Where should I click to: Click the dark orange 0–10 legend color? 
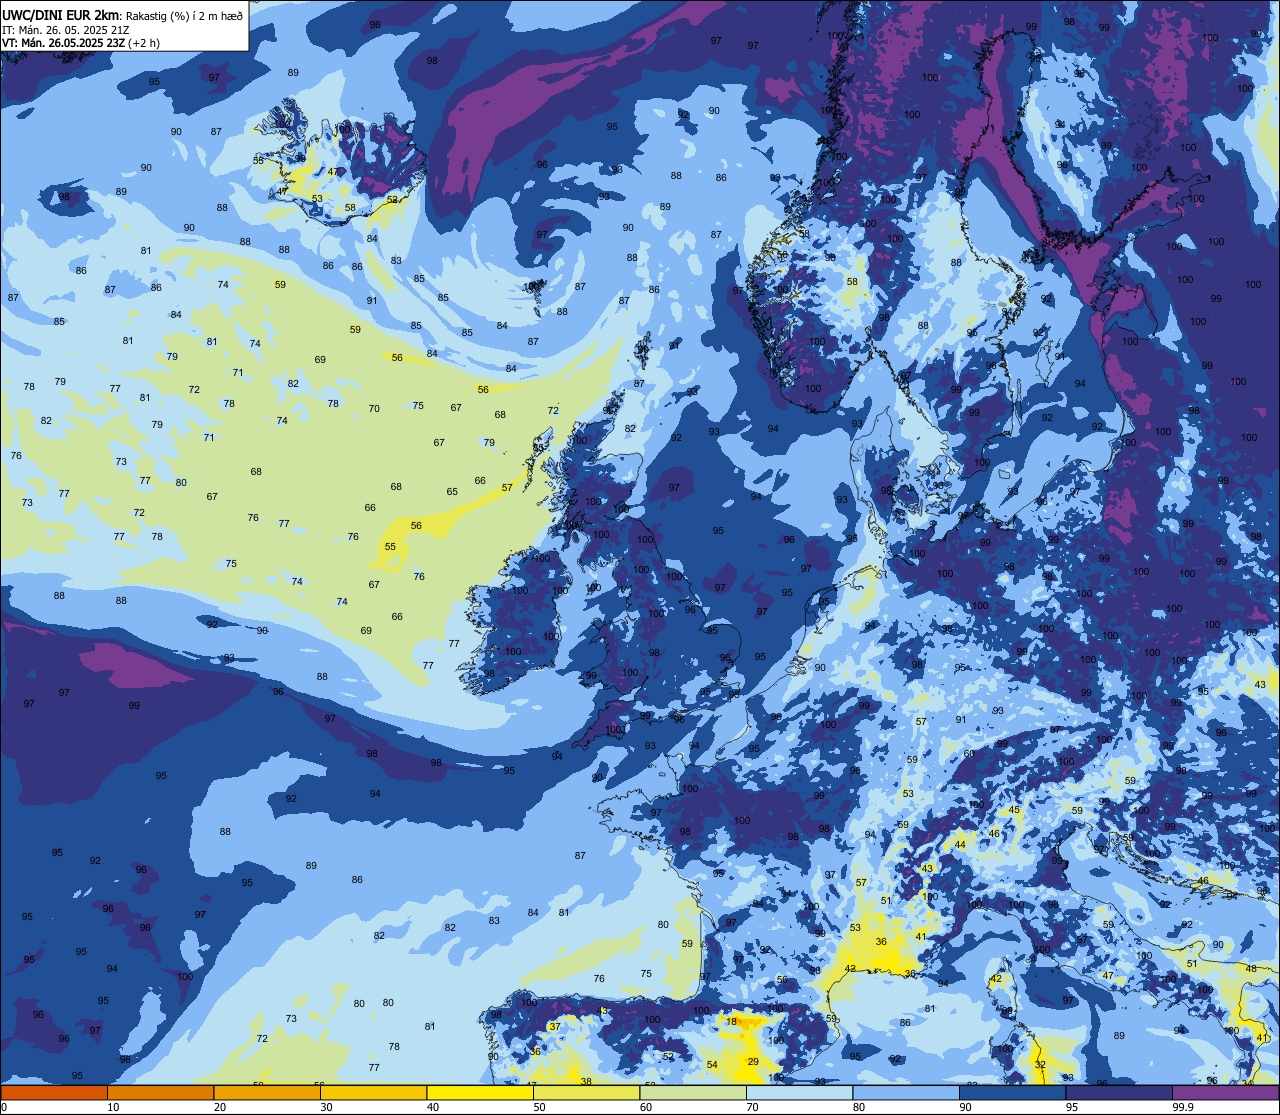pyautogui.click(x=54, y=1092)
